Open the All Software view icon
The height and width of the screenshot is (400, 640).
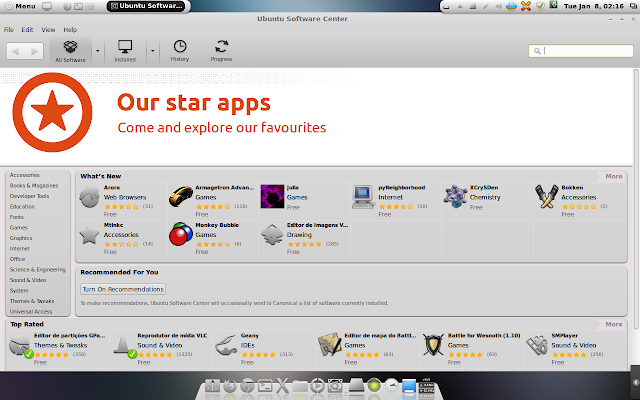tap(70, 47)
